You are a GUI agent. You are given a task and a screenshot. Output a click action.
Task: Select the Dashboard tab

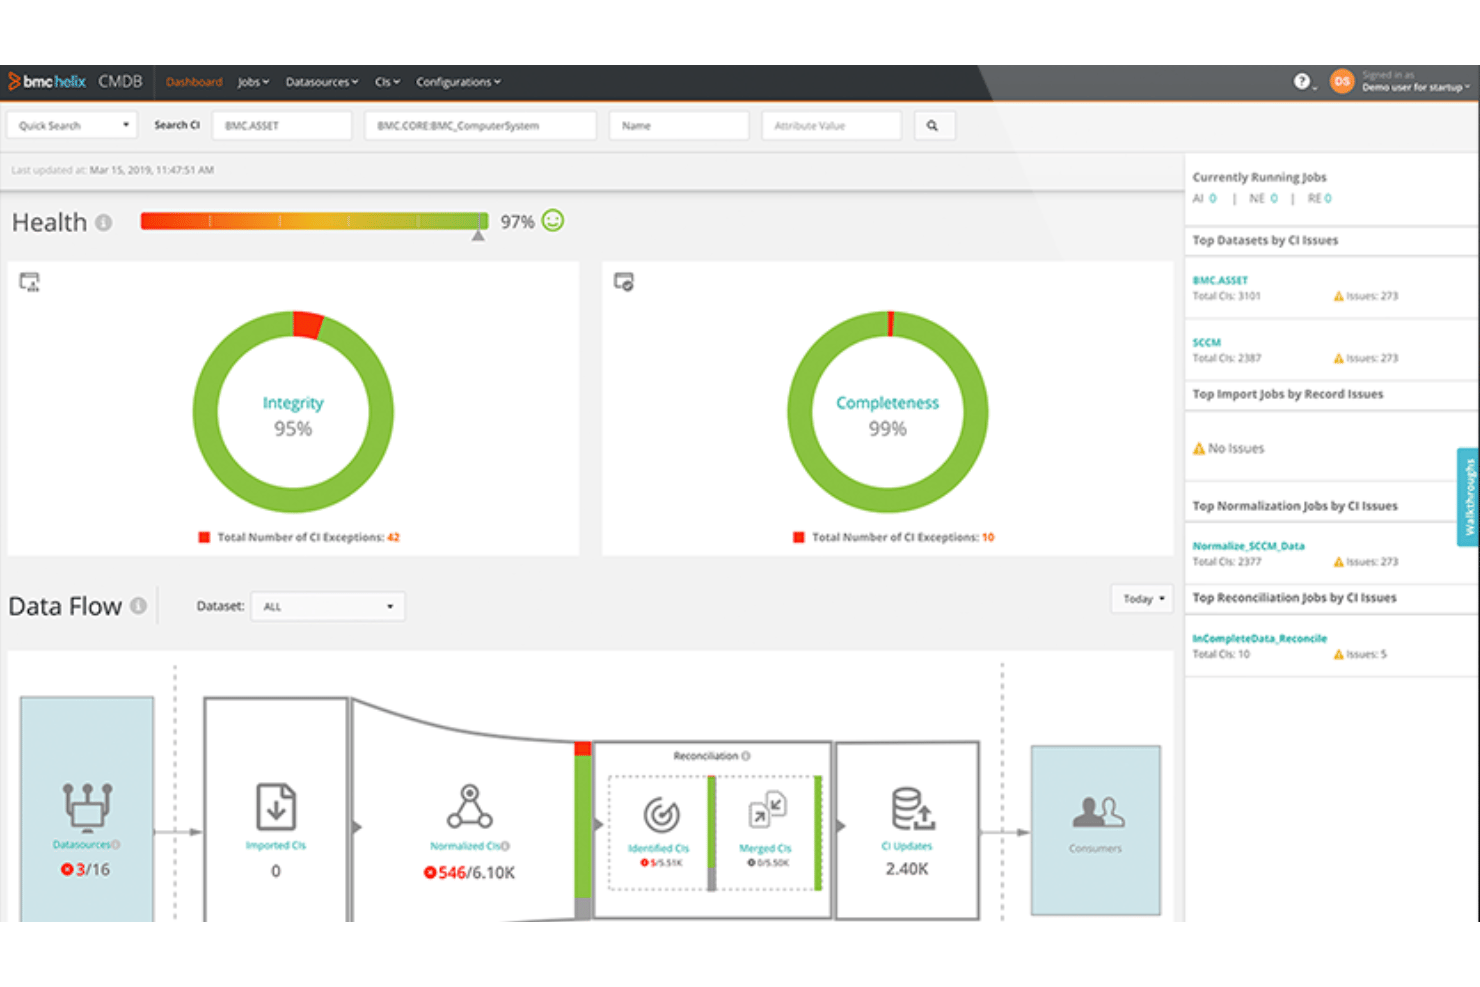coord(194,82)
